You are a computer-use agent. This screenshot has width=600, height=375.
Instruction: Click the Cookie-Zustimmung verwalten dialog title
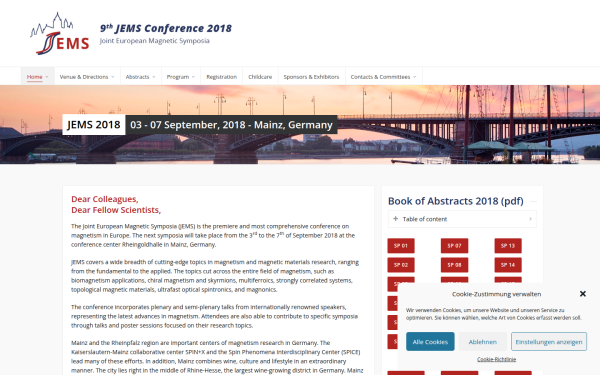coord(496,294)
